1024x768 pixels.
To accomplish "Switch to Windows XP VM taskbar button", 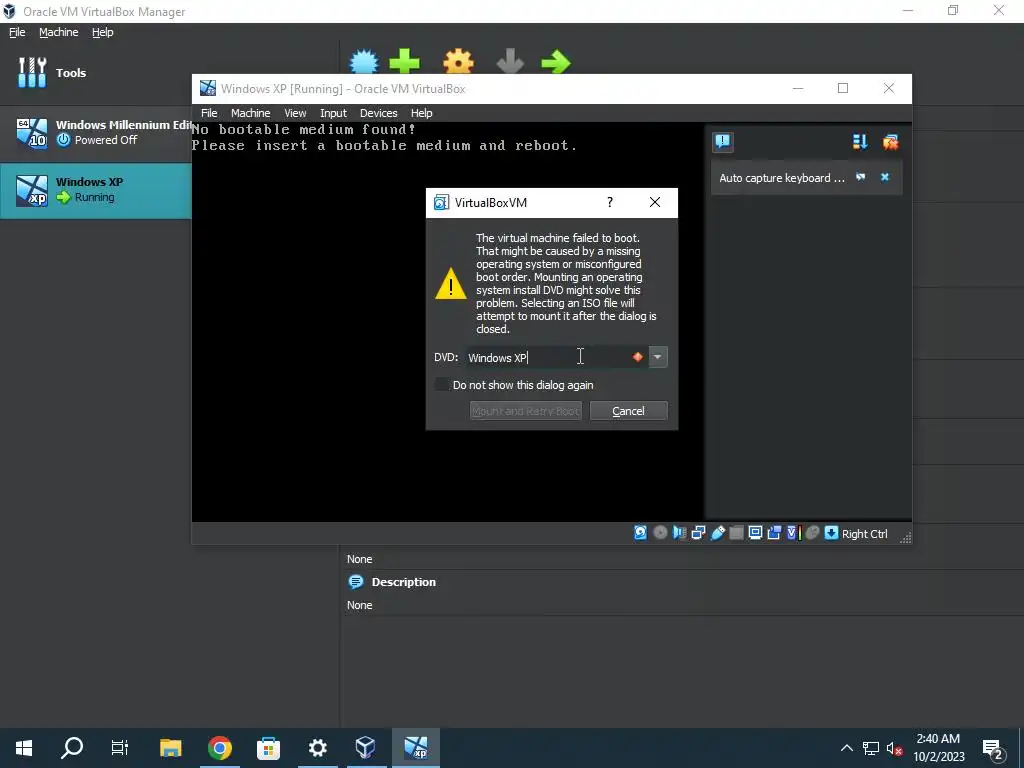I will click(x=415, y=748).
